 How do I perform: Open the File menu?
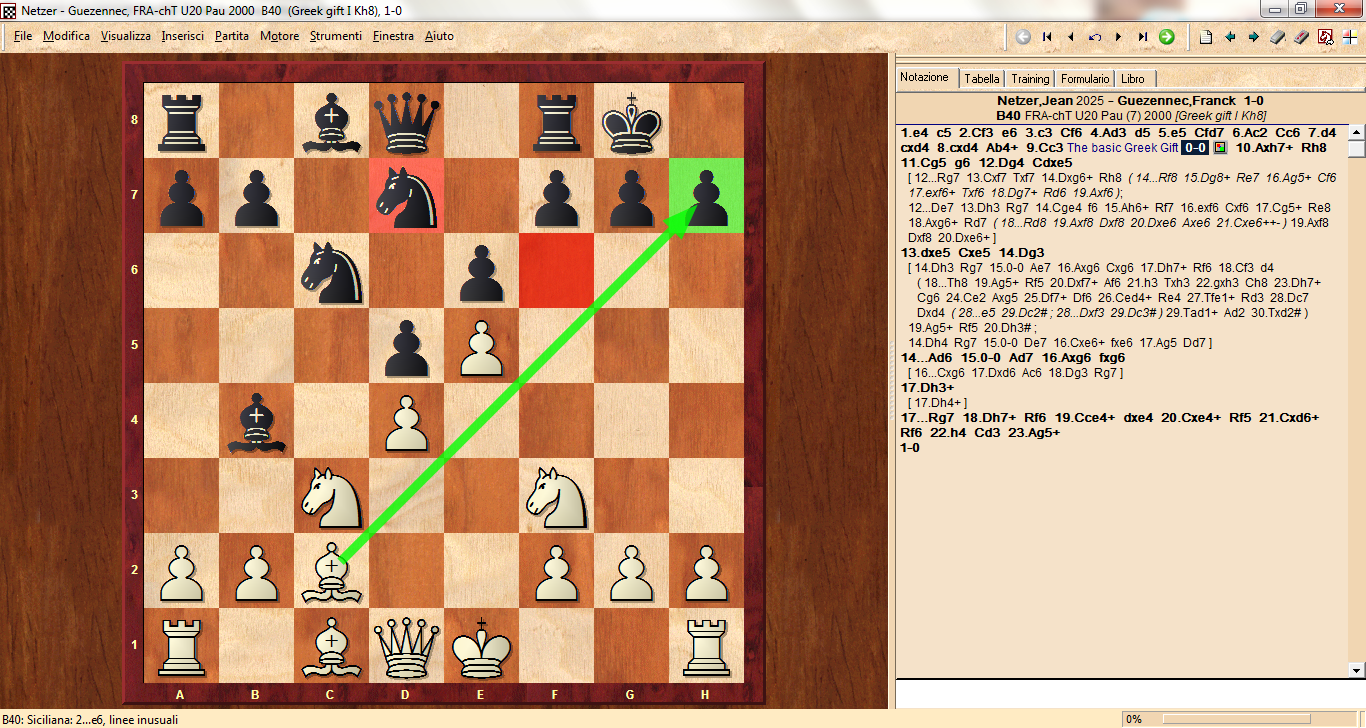tap(23, 36)
